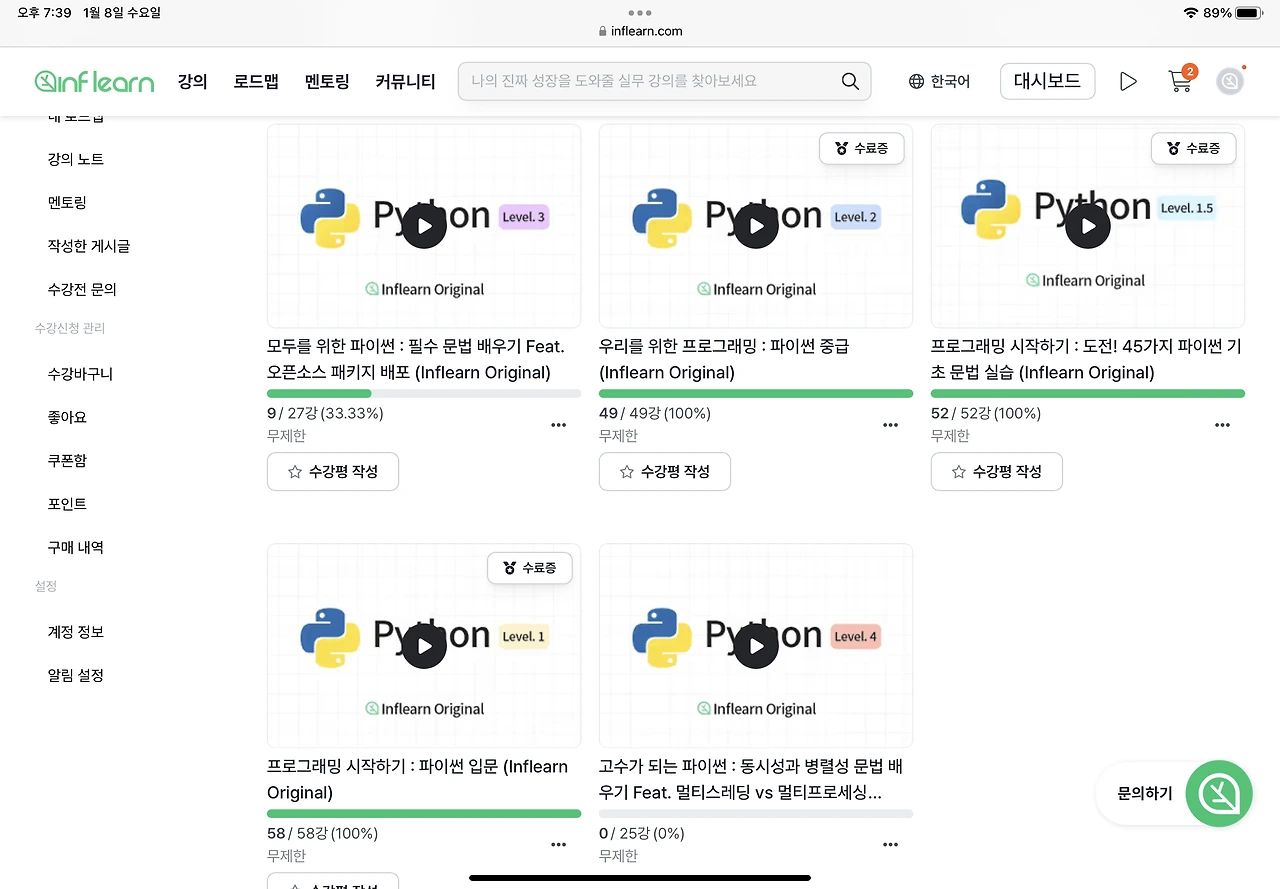Viewport: 1280px width, 889px height.
Task: Open 알림 설정 in sidebar
Action: point(76,675)
